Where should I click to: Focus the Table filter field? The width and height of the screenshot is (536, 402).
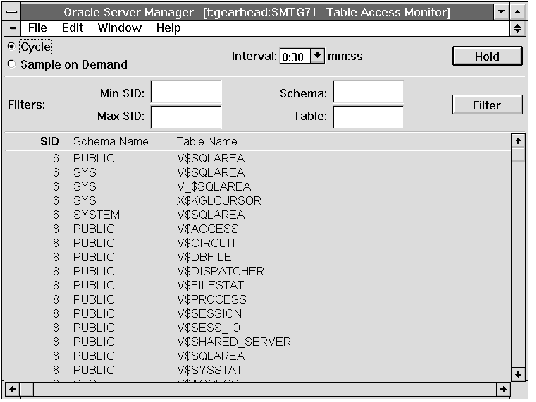[x=368, y=117]
